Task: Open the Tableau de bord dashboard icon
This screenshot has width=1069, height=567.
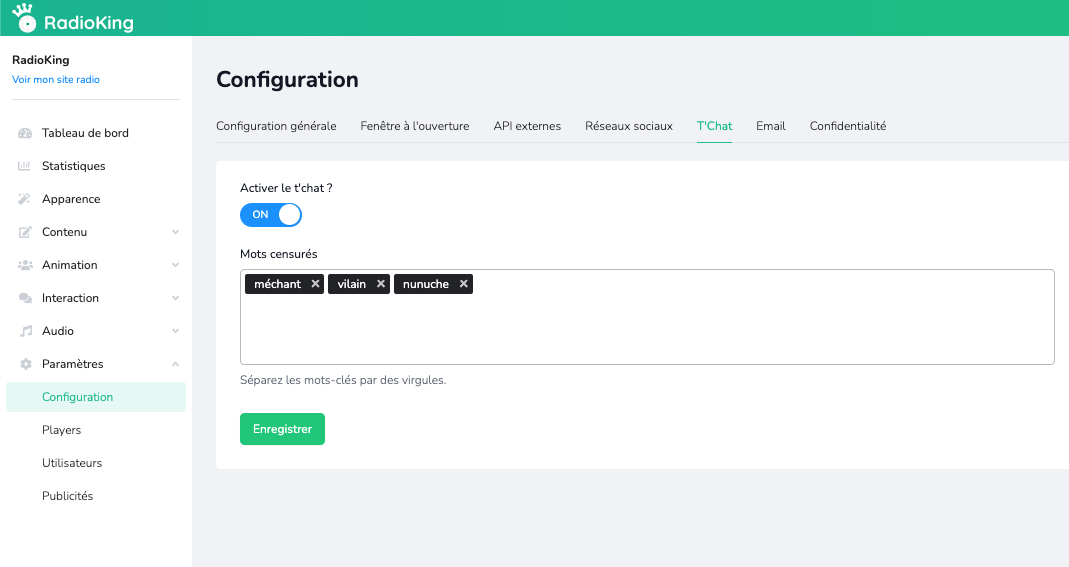Action: (x=26, y=133)
